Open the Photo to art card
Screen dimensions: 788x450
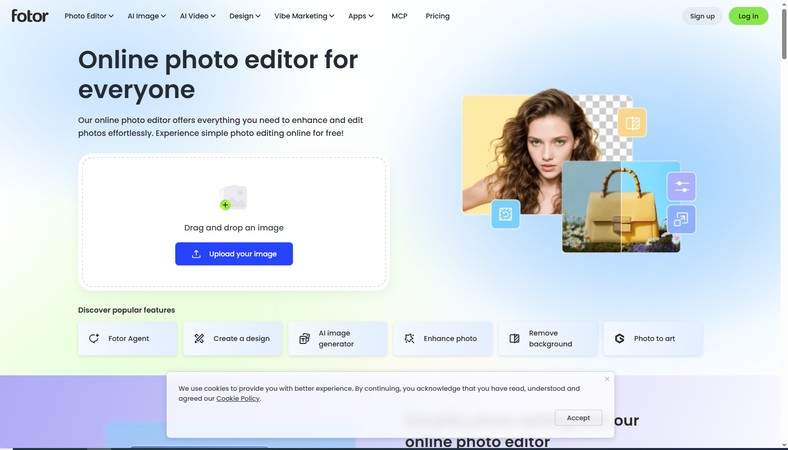(653, 338)
